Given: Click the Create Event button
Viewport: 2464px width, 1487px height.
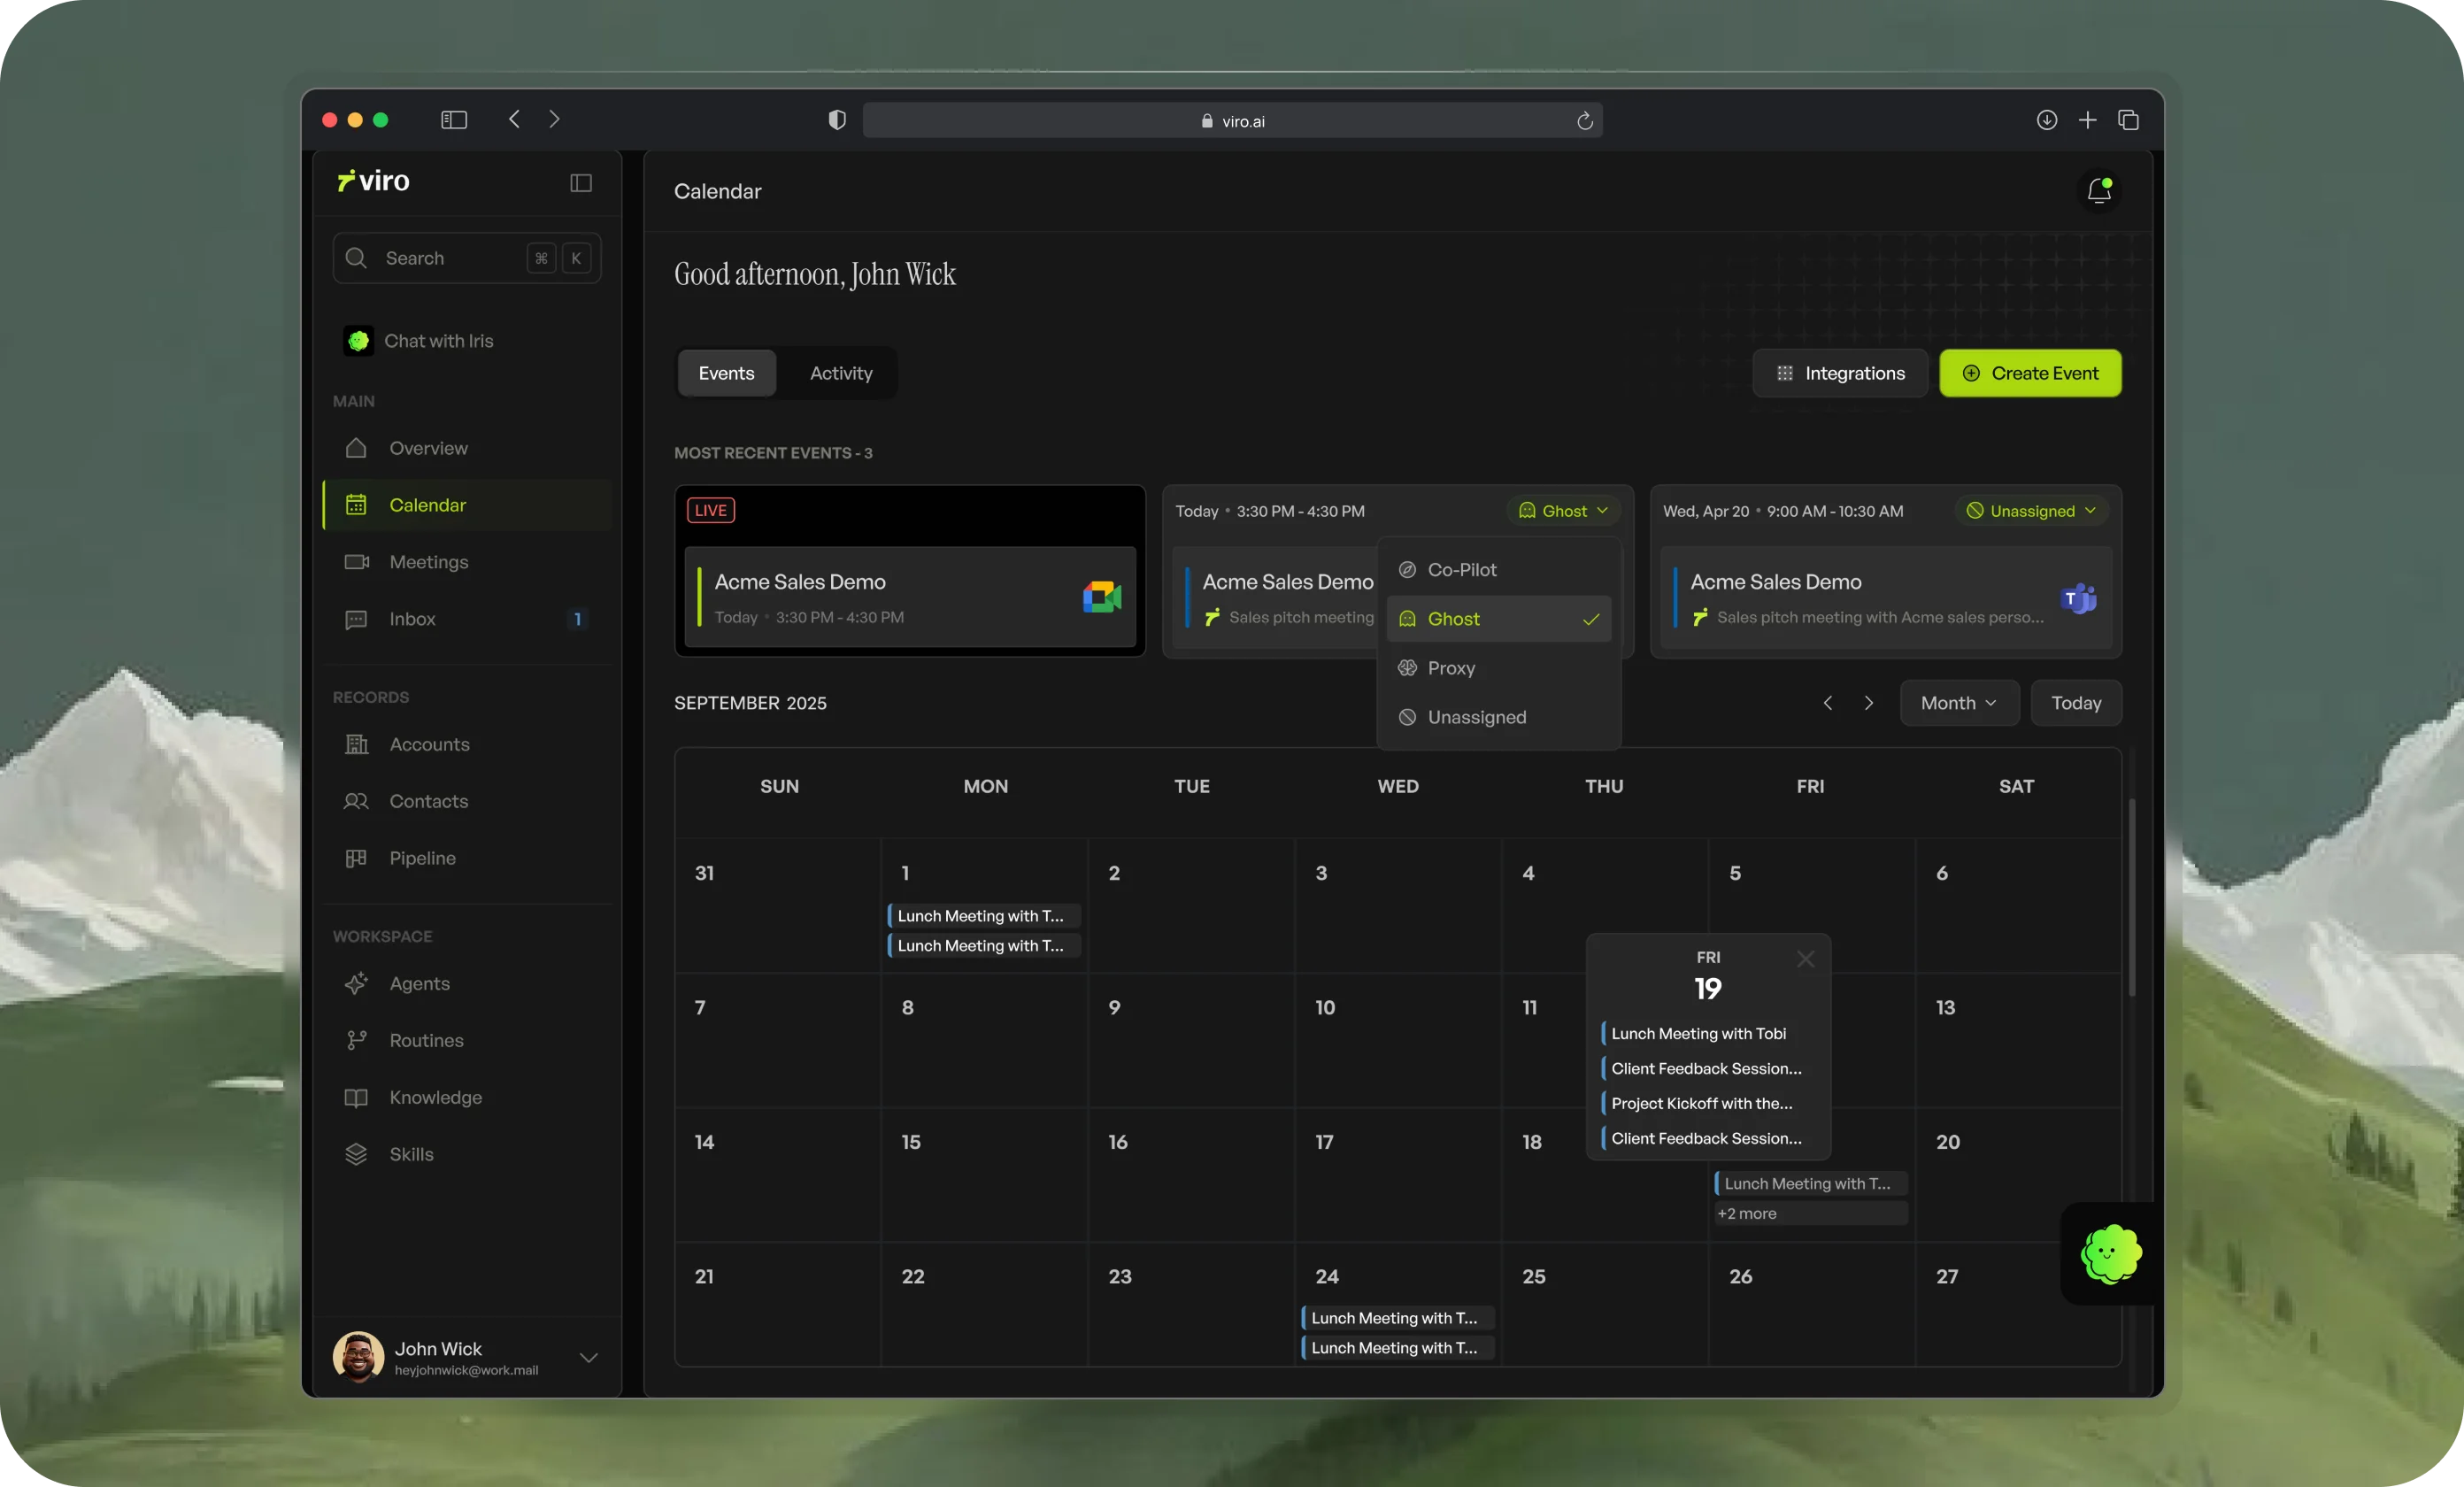Looking at the screenshot, I should [2030, 373].
